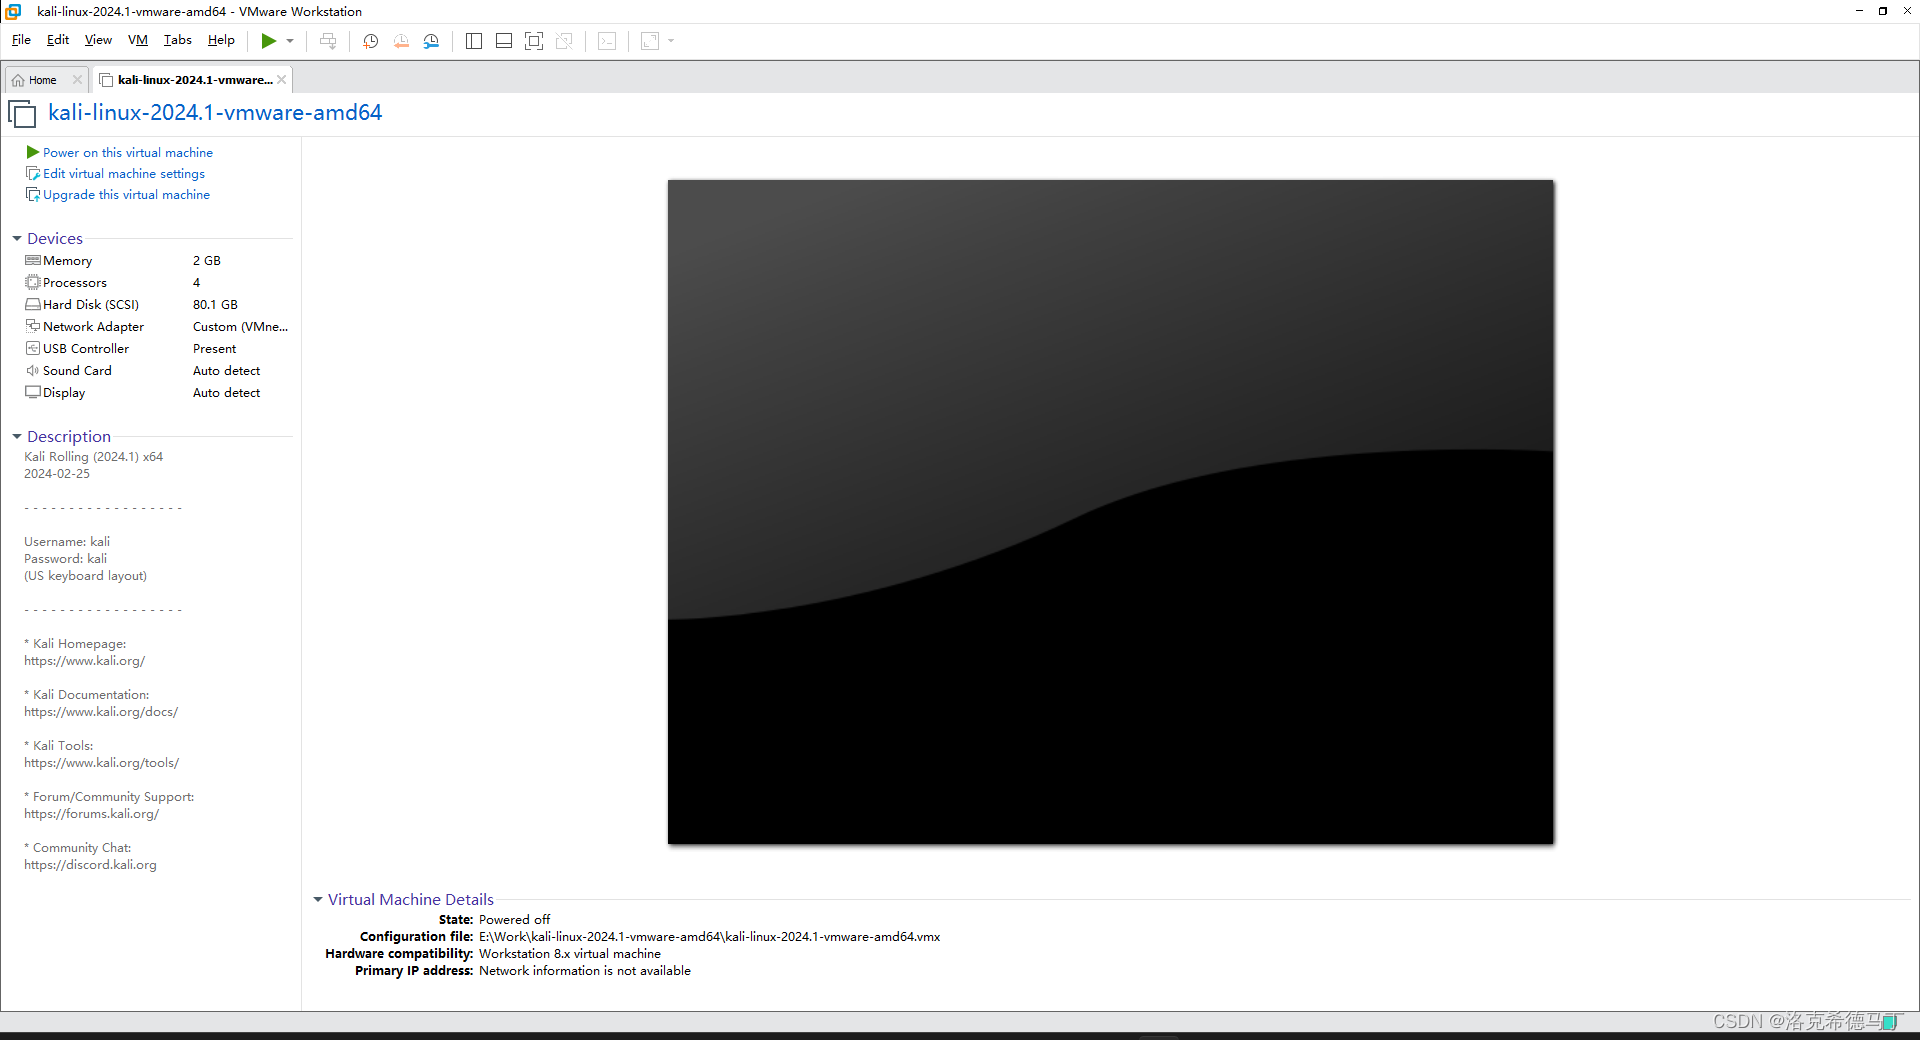This screenshot has height=1040, width=1920.
Task: Close the kali-linux-2024.1-vmware tab
Action: [x=282, y=80]
